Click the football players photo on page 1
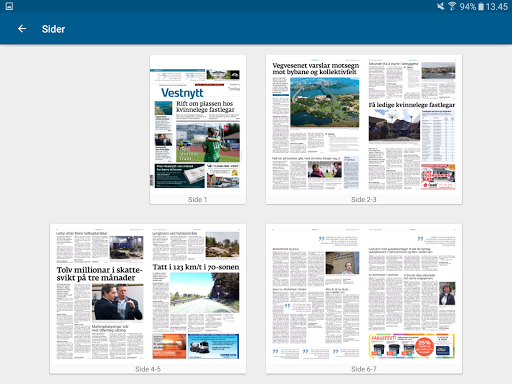 [x=208, y=143]
